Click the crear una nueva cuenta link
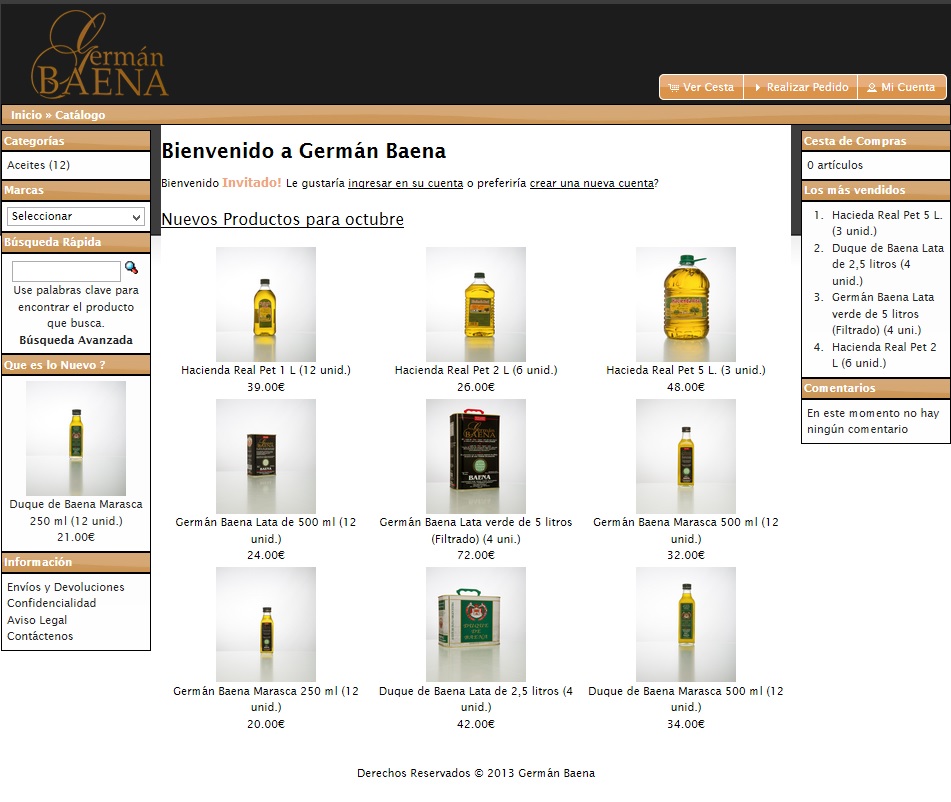 pyautogui.click(x=592, y=183)
